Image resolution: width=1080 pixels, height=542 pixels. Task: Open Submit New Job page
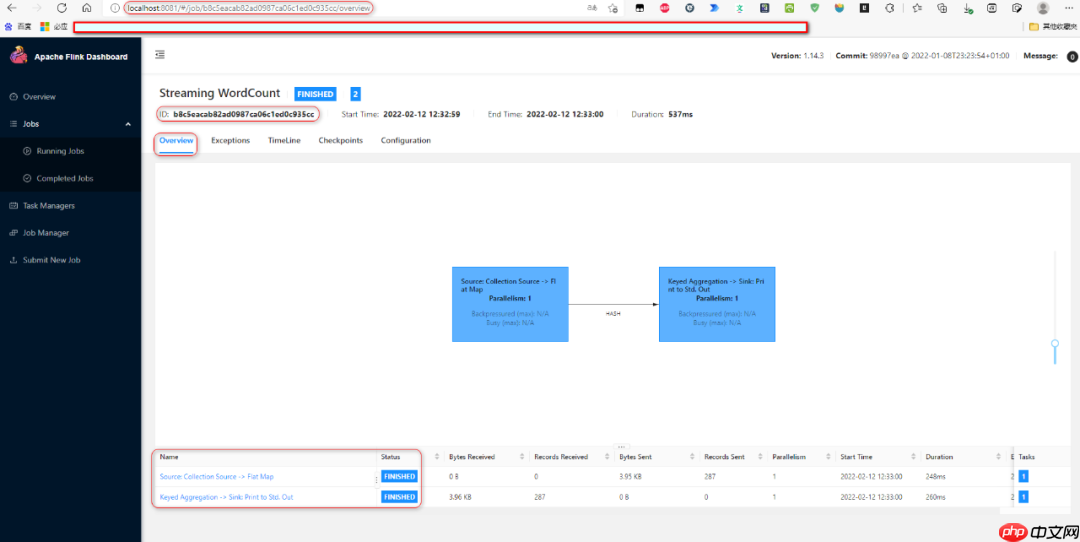(51, 260)
